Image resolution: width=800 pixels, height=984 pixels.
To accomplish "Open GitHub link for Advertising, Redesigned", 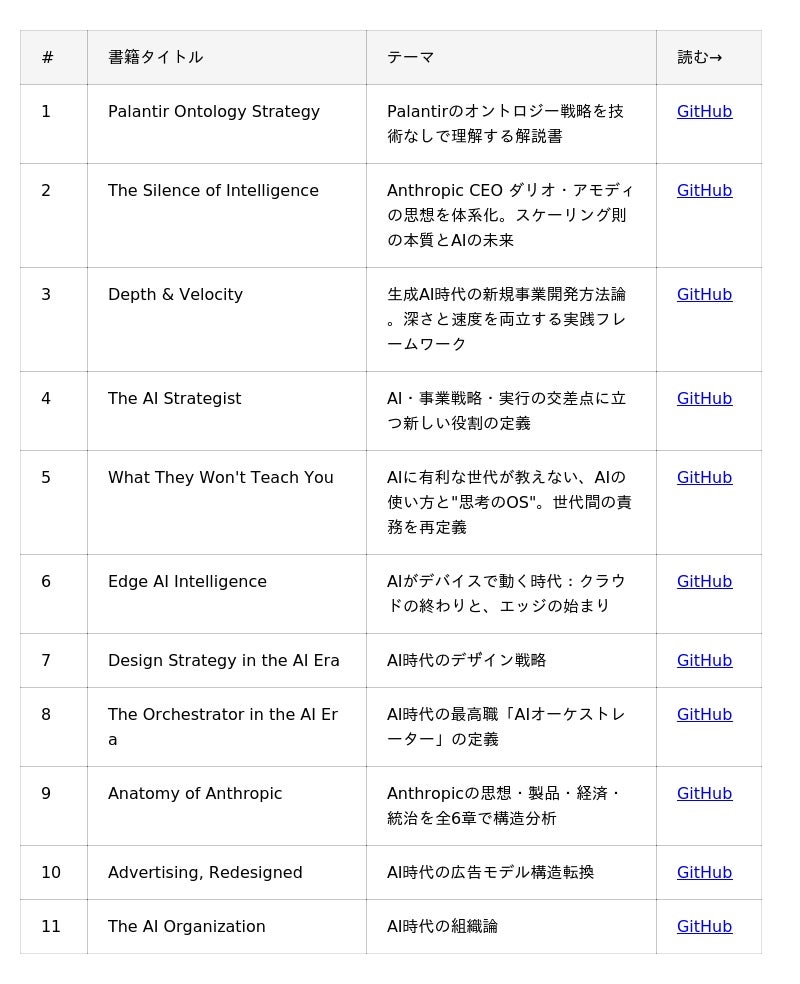I will click(x=704, y=873).
